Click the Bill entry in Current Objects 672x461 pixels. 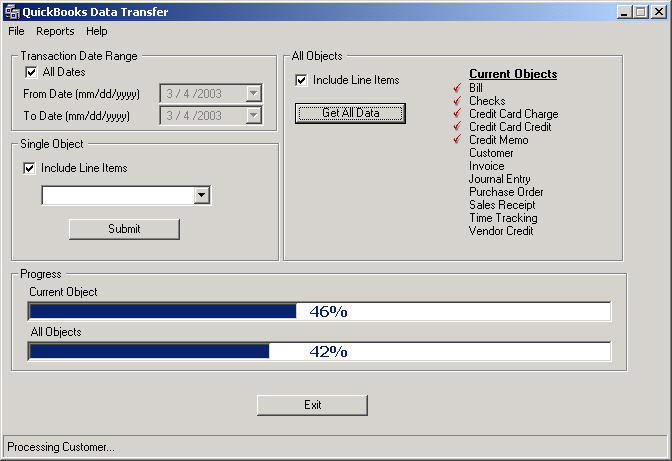[476, 88]
